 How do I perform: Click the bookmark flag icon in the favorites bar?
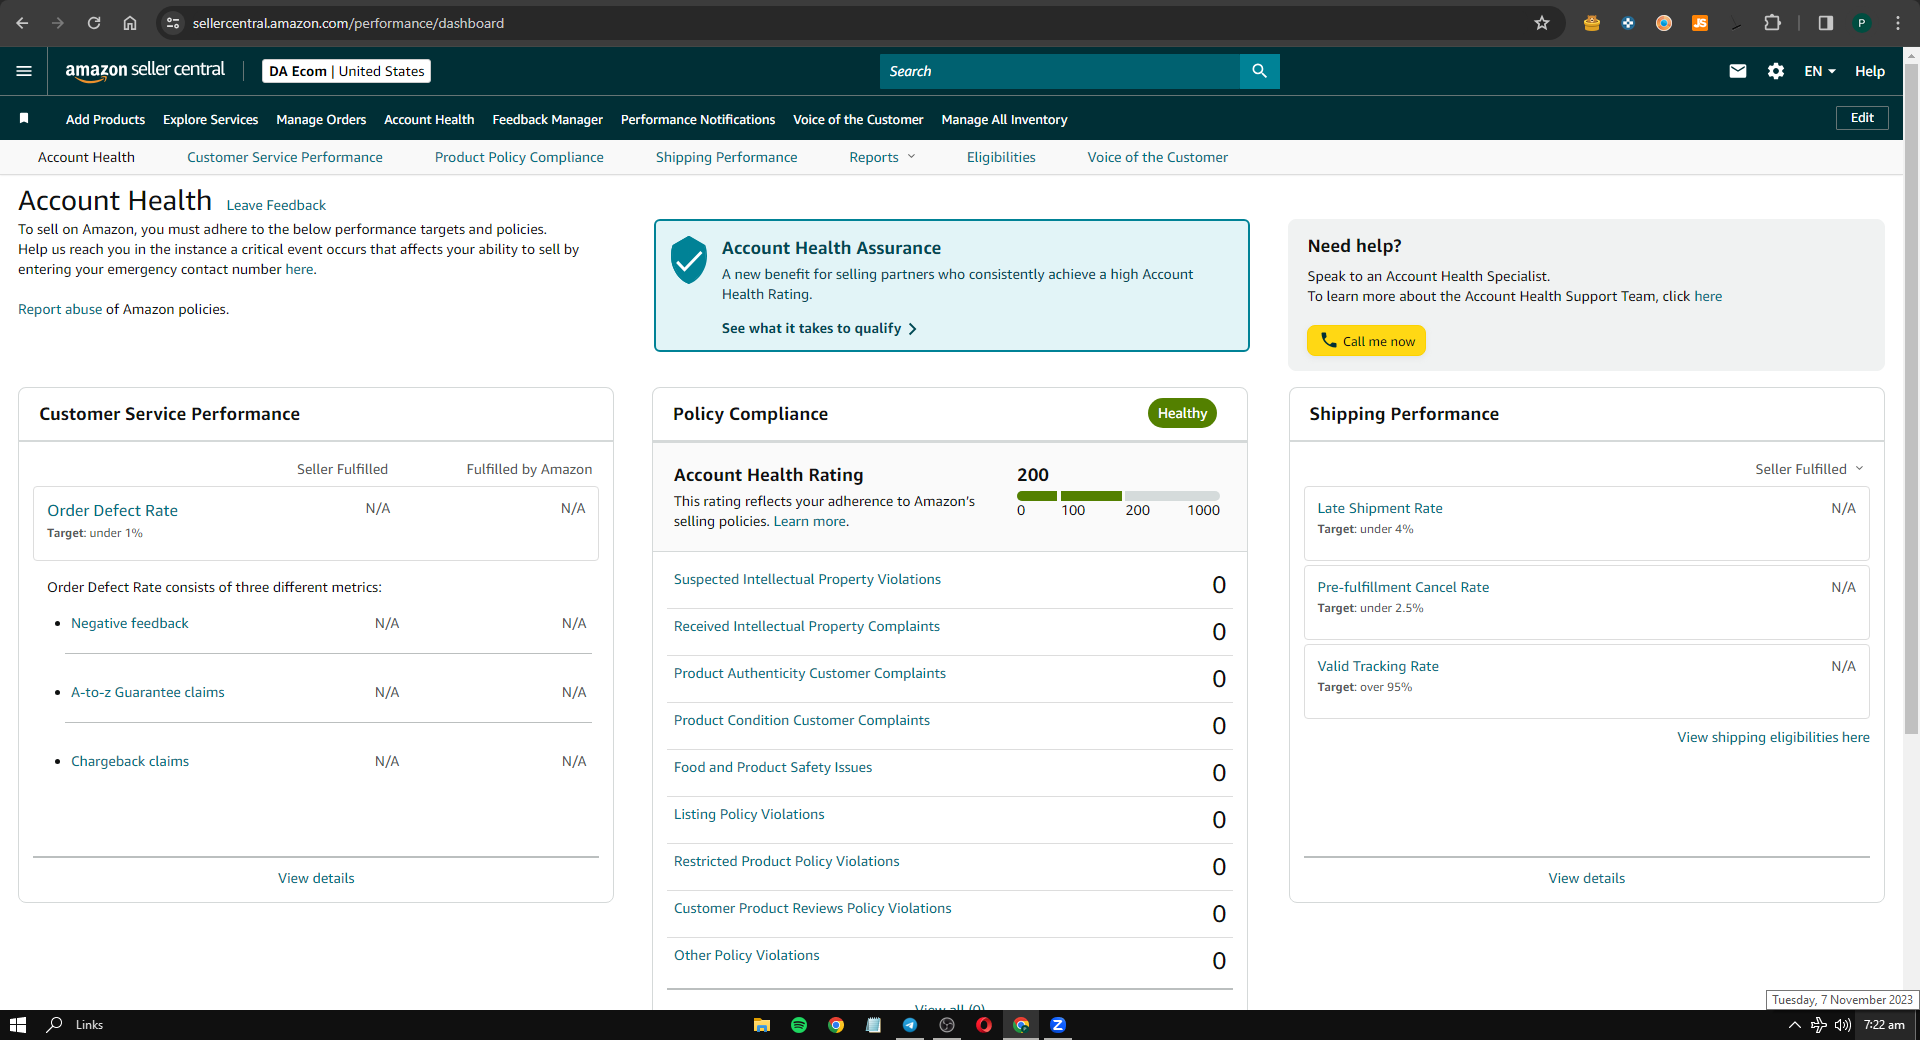[24, 118]
